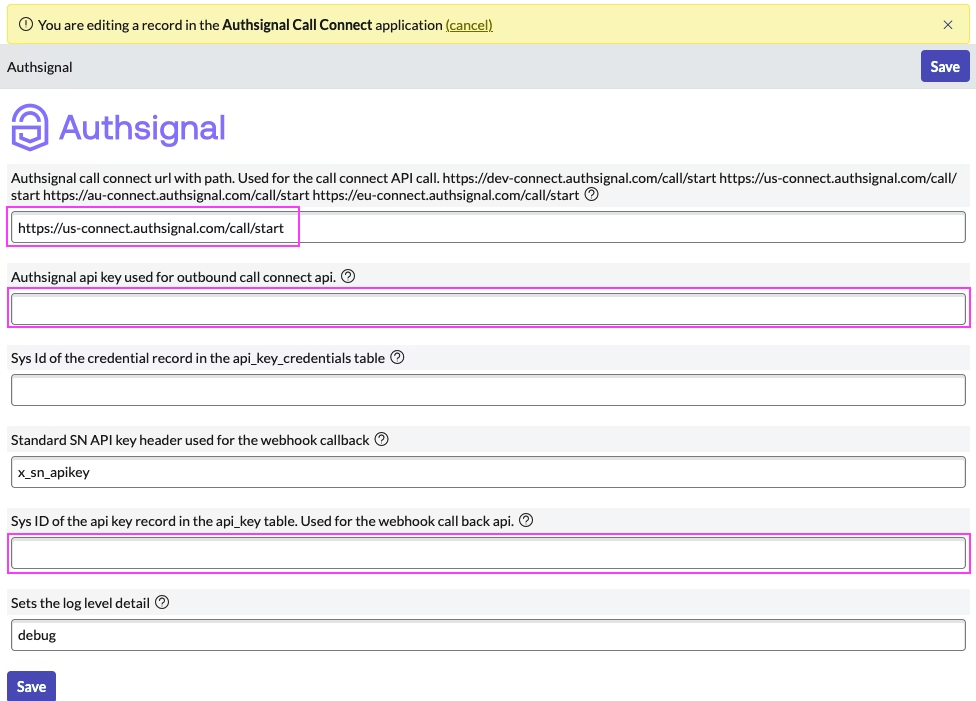
Task: Click the Authsignal logo
Action: [x=118, y=128]
